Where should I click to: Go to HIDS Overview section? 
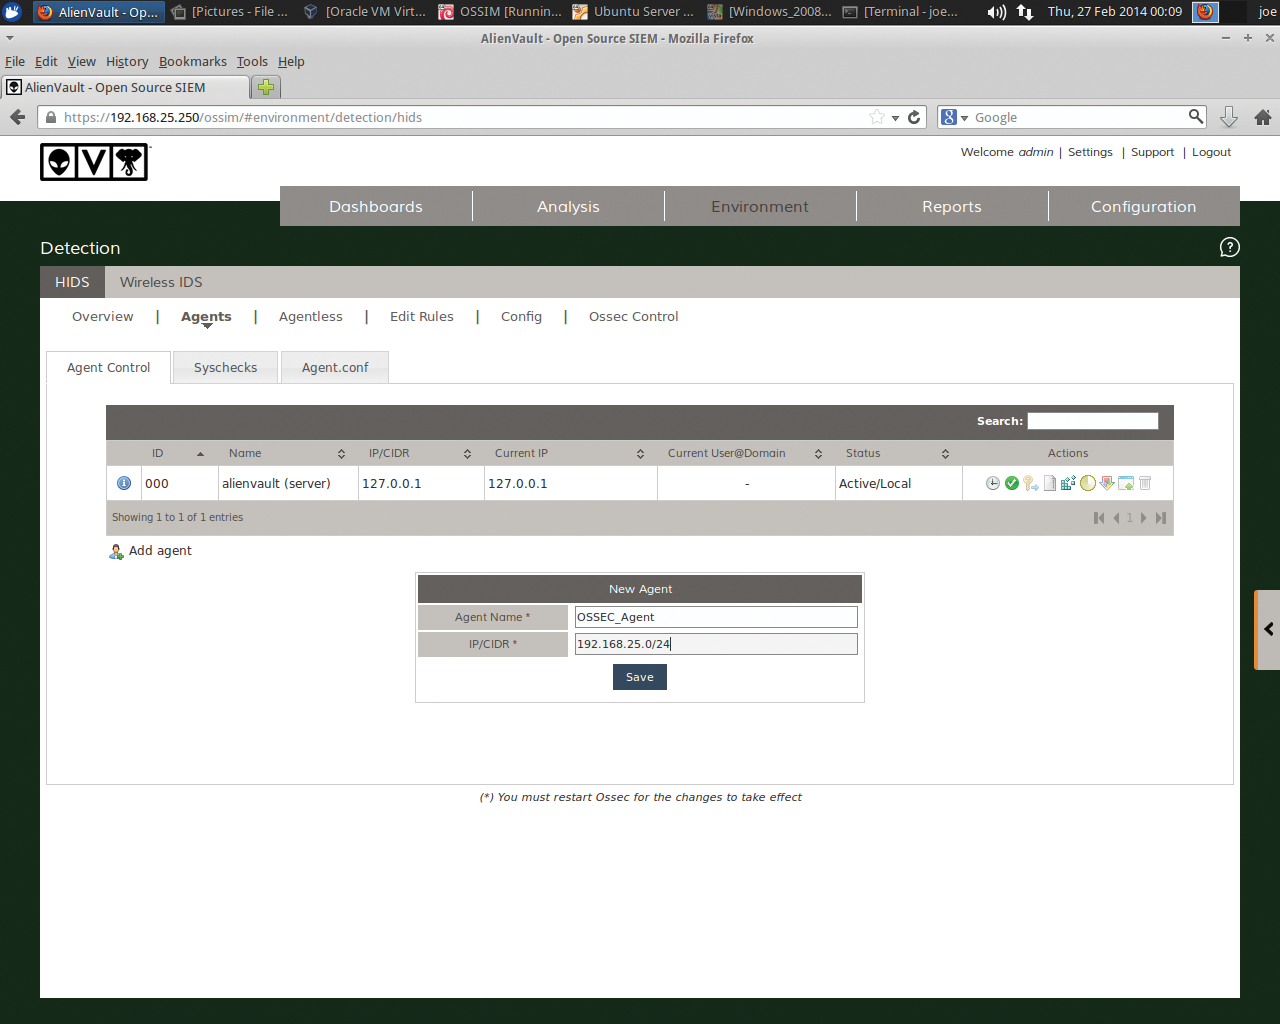[102, 316]
